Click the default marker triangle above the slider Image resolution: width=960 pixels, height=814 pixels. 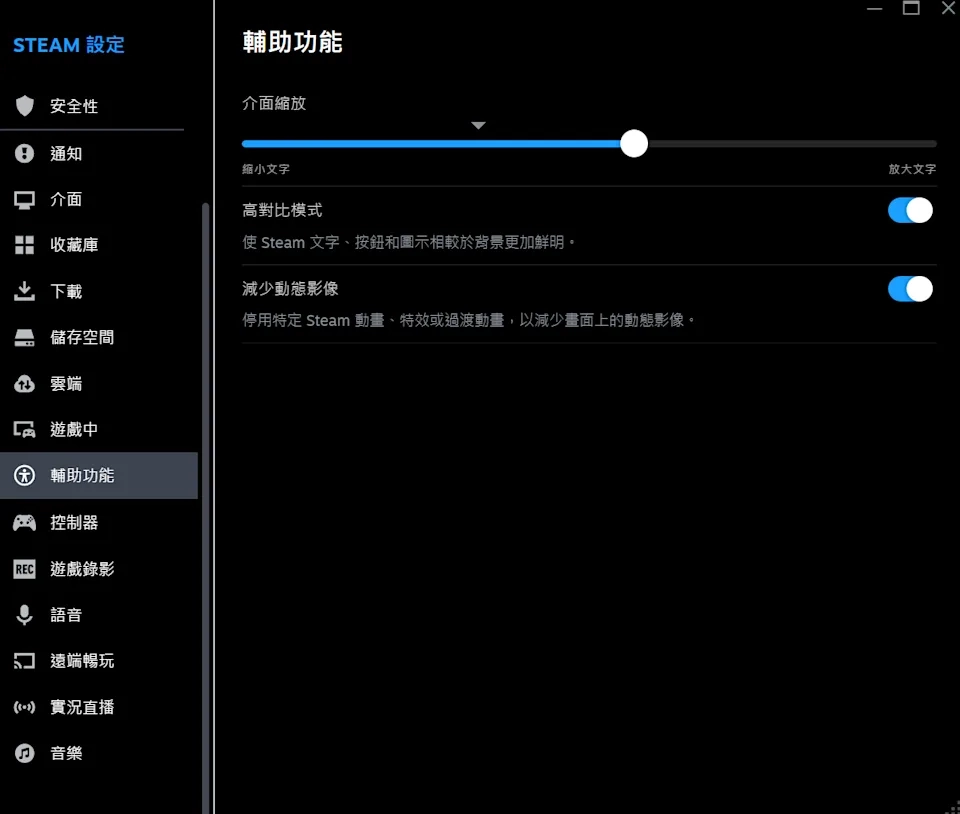478,126
